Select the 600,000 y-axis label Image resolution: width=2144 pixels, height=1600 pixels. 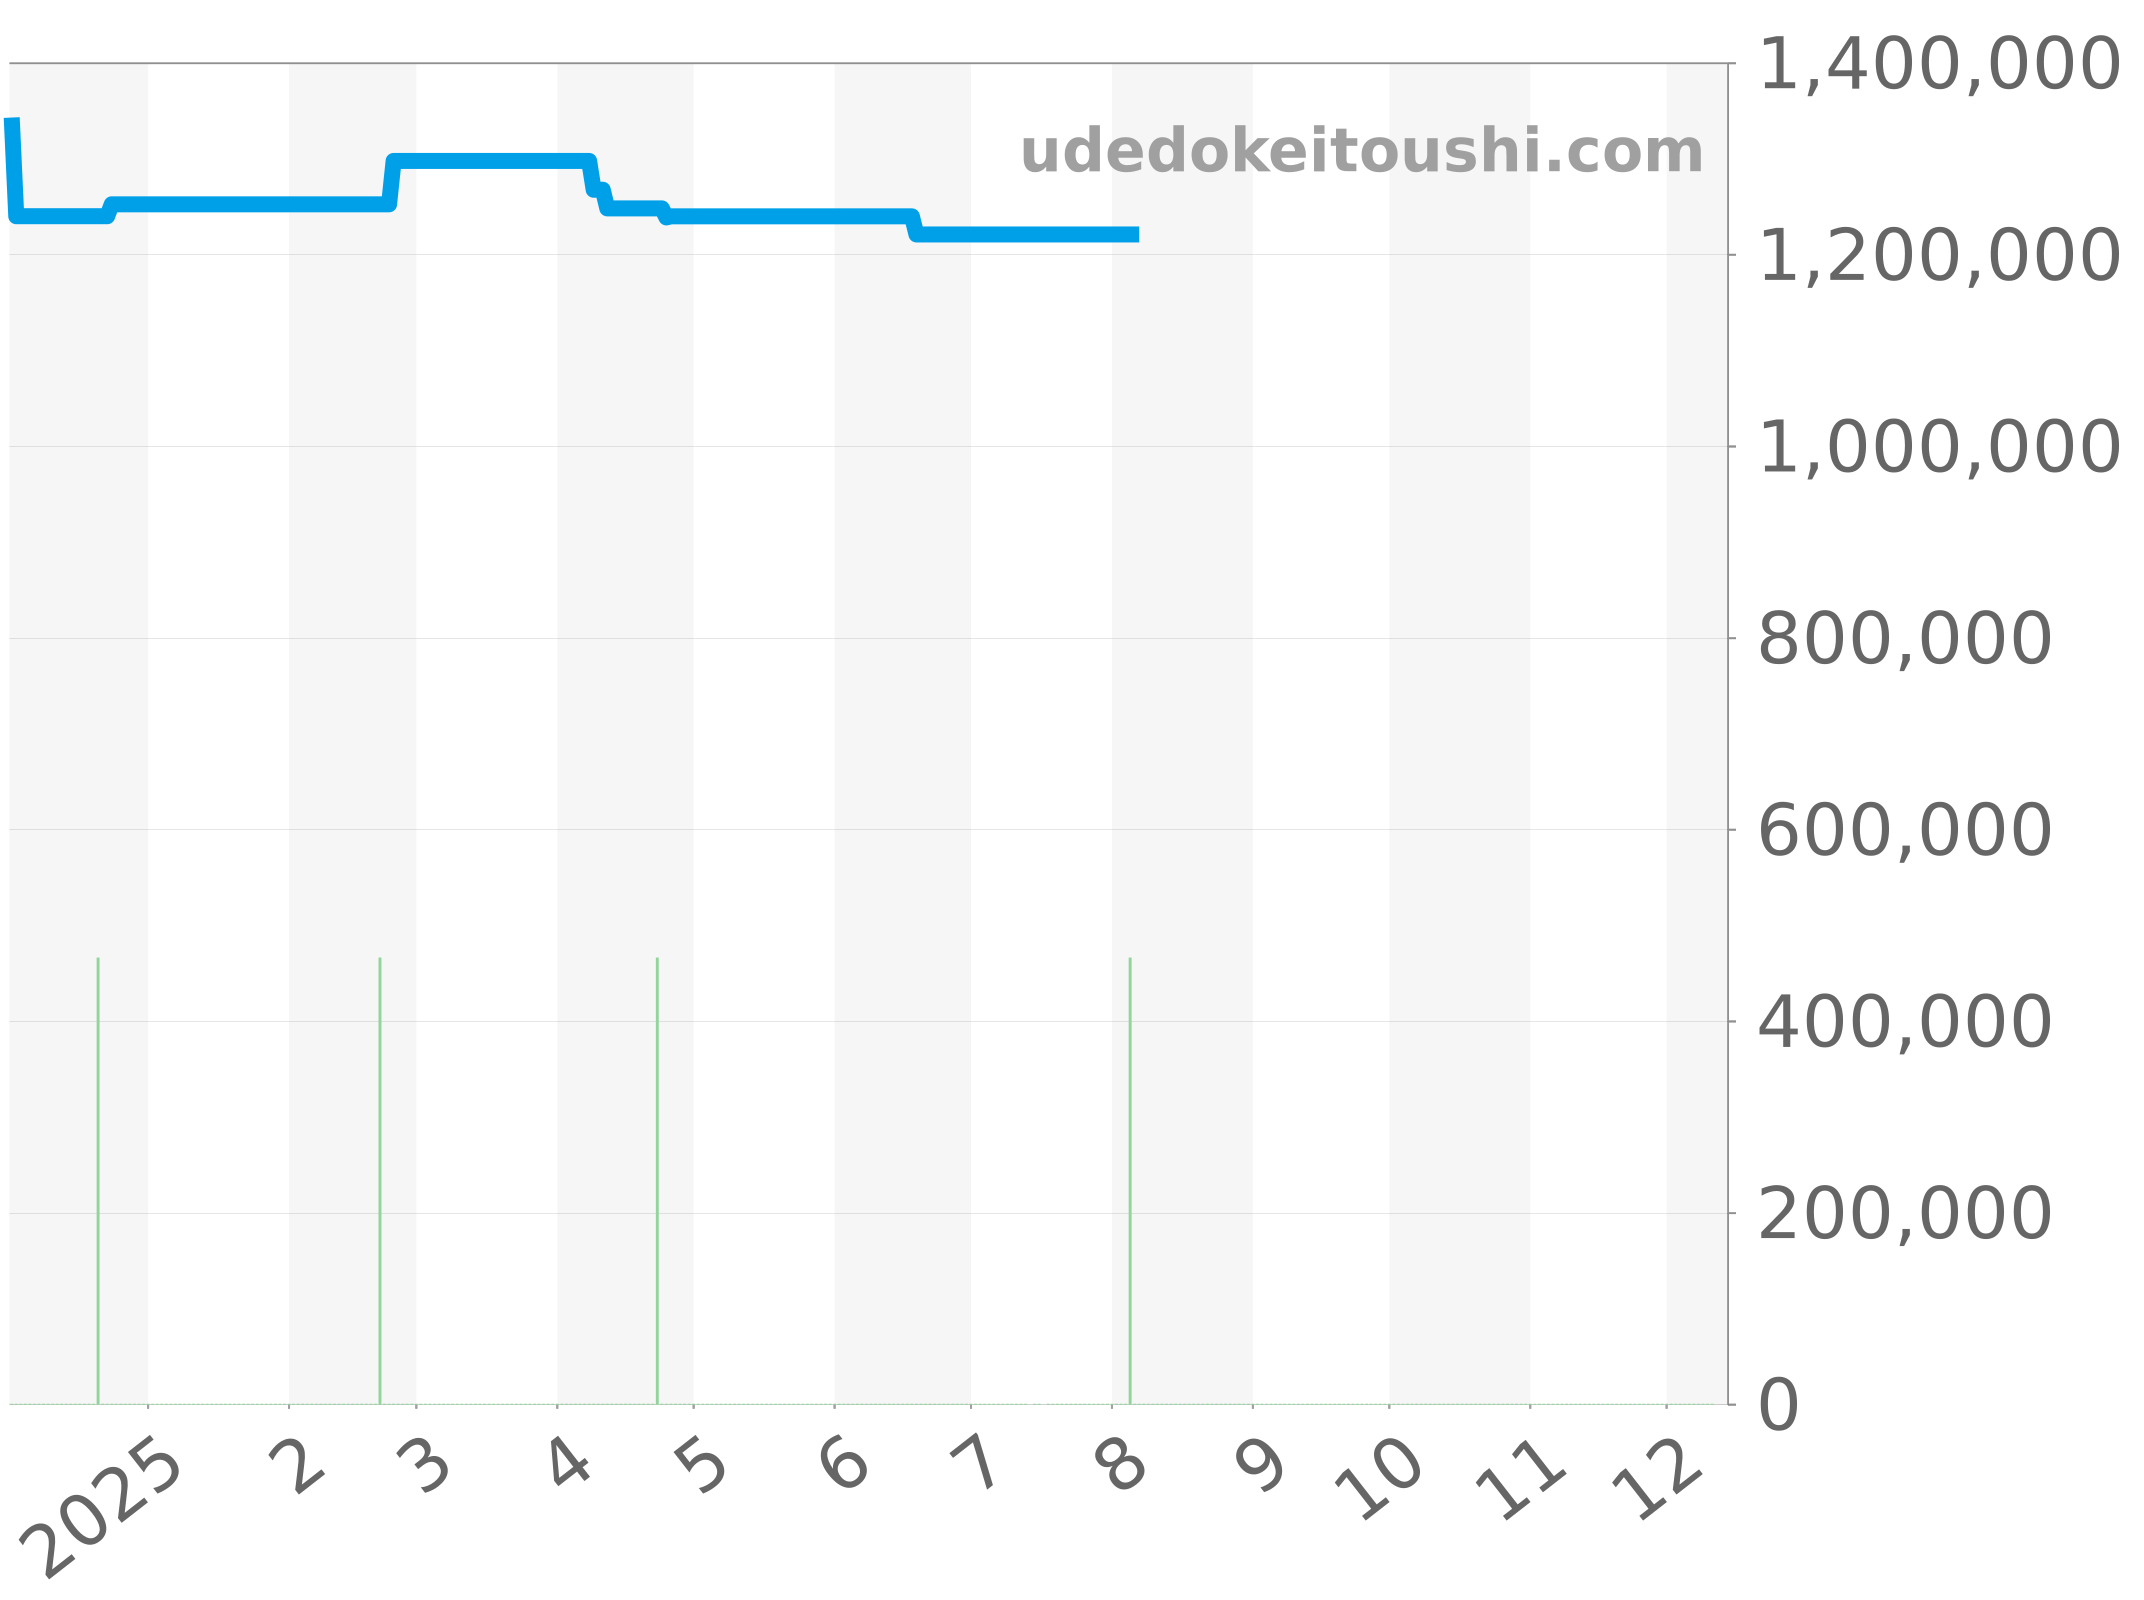pyautogui.click(x=1905, y=830)
